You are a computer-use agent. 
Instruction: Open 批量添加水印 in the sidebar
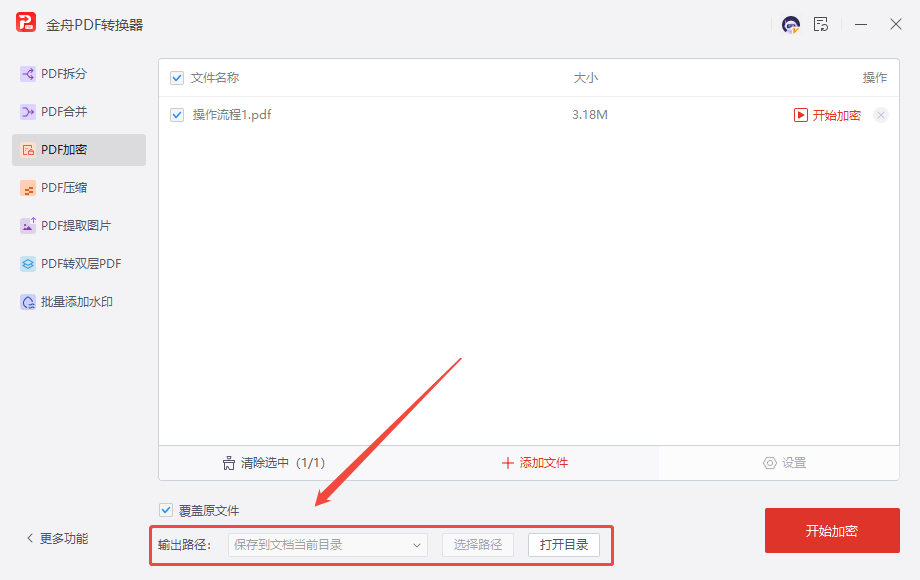[79, 302]
